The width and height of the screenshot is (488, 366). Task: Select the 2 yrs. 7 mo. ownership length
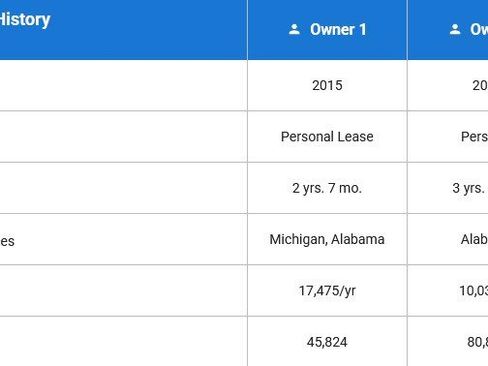click(x=327, y=188)
